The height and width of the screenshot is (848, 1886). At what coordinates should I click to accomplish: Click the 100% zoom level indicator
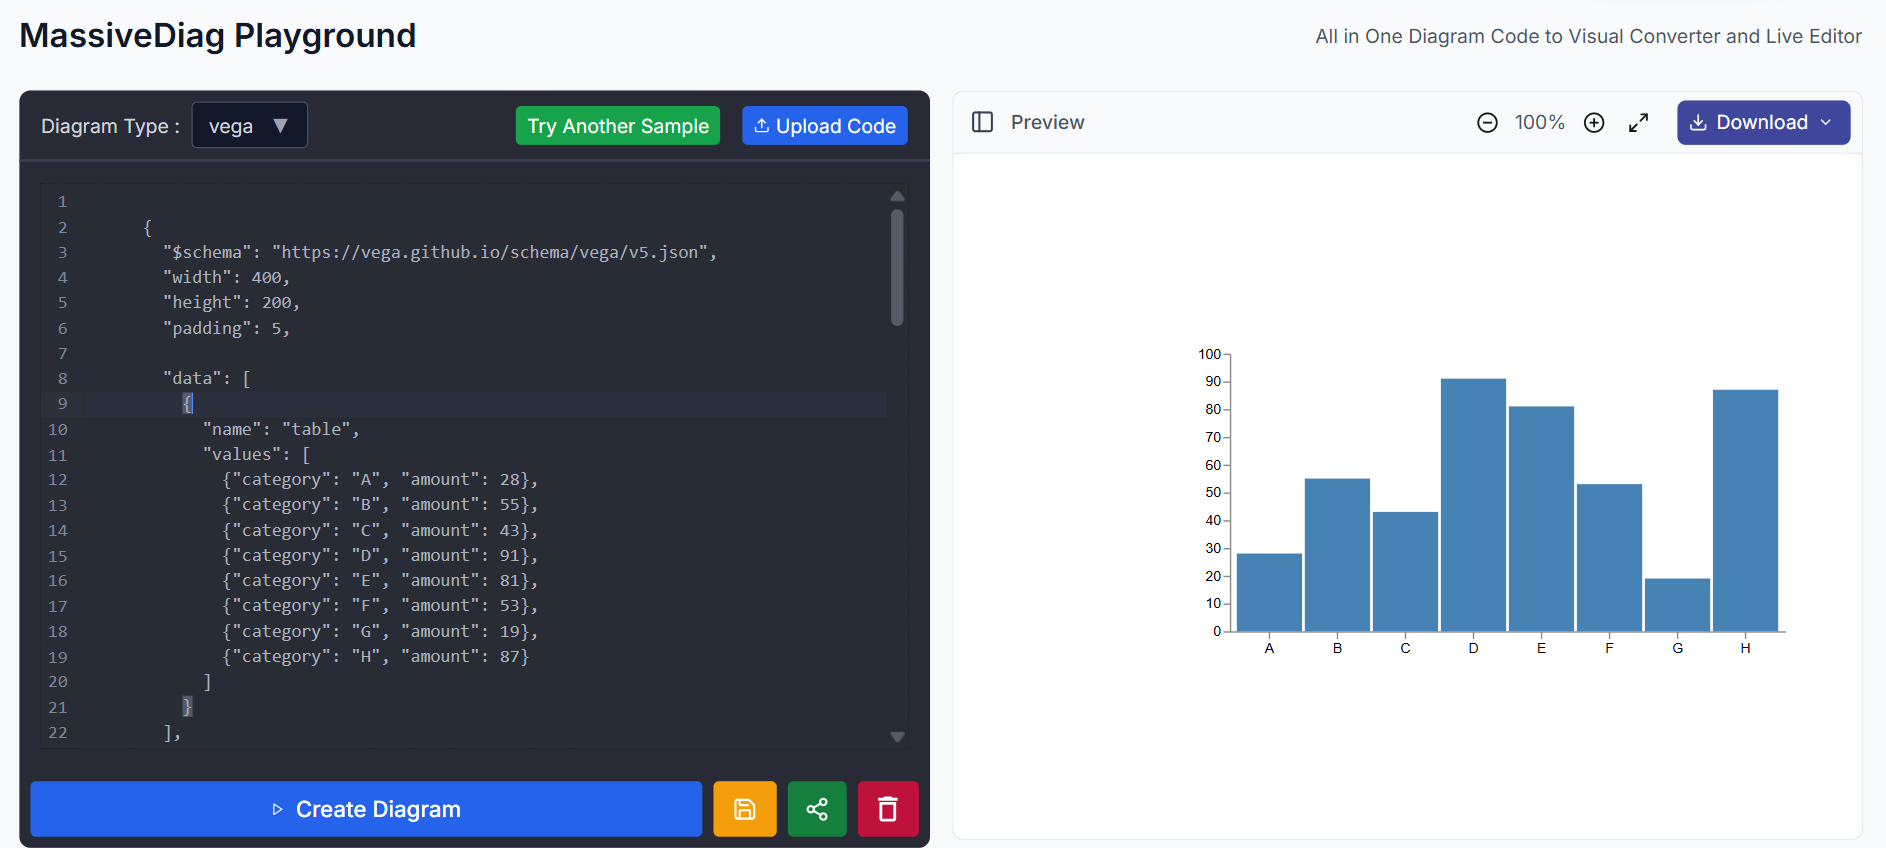pos(1539,123)
